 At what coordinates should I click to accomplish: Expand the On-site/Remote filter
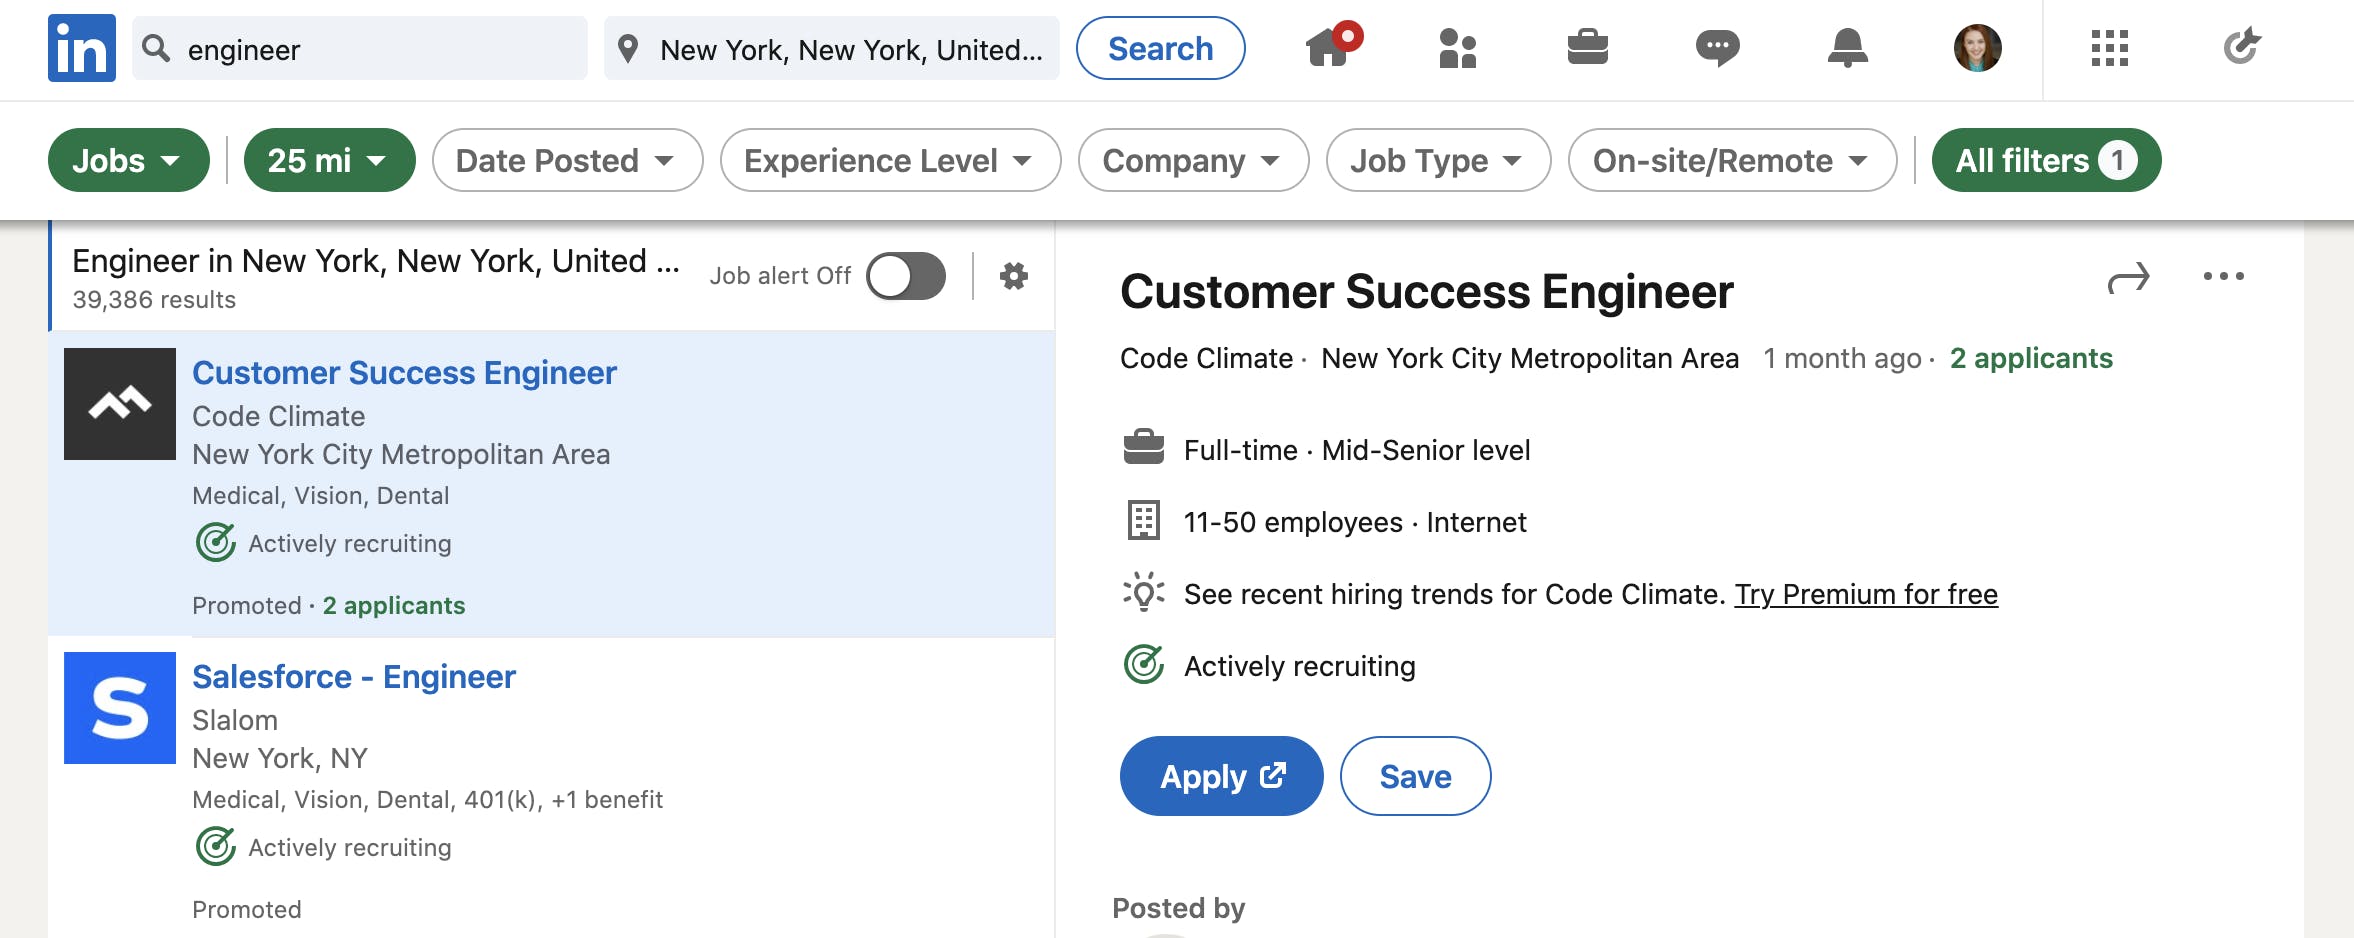click(x=1731, y=160)
